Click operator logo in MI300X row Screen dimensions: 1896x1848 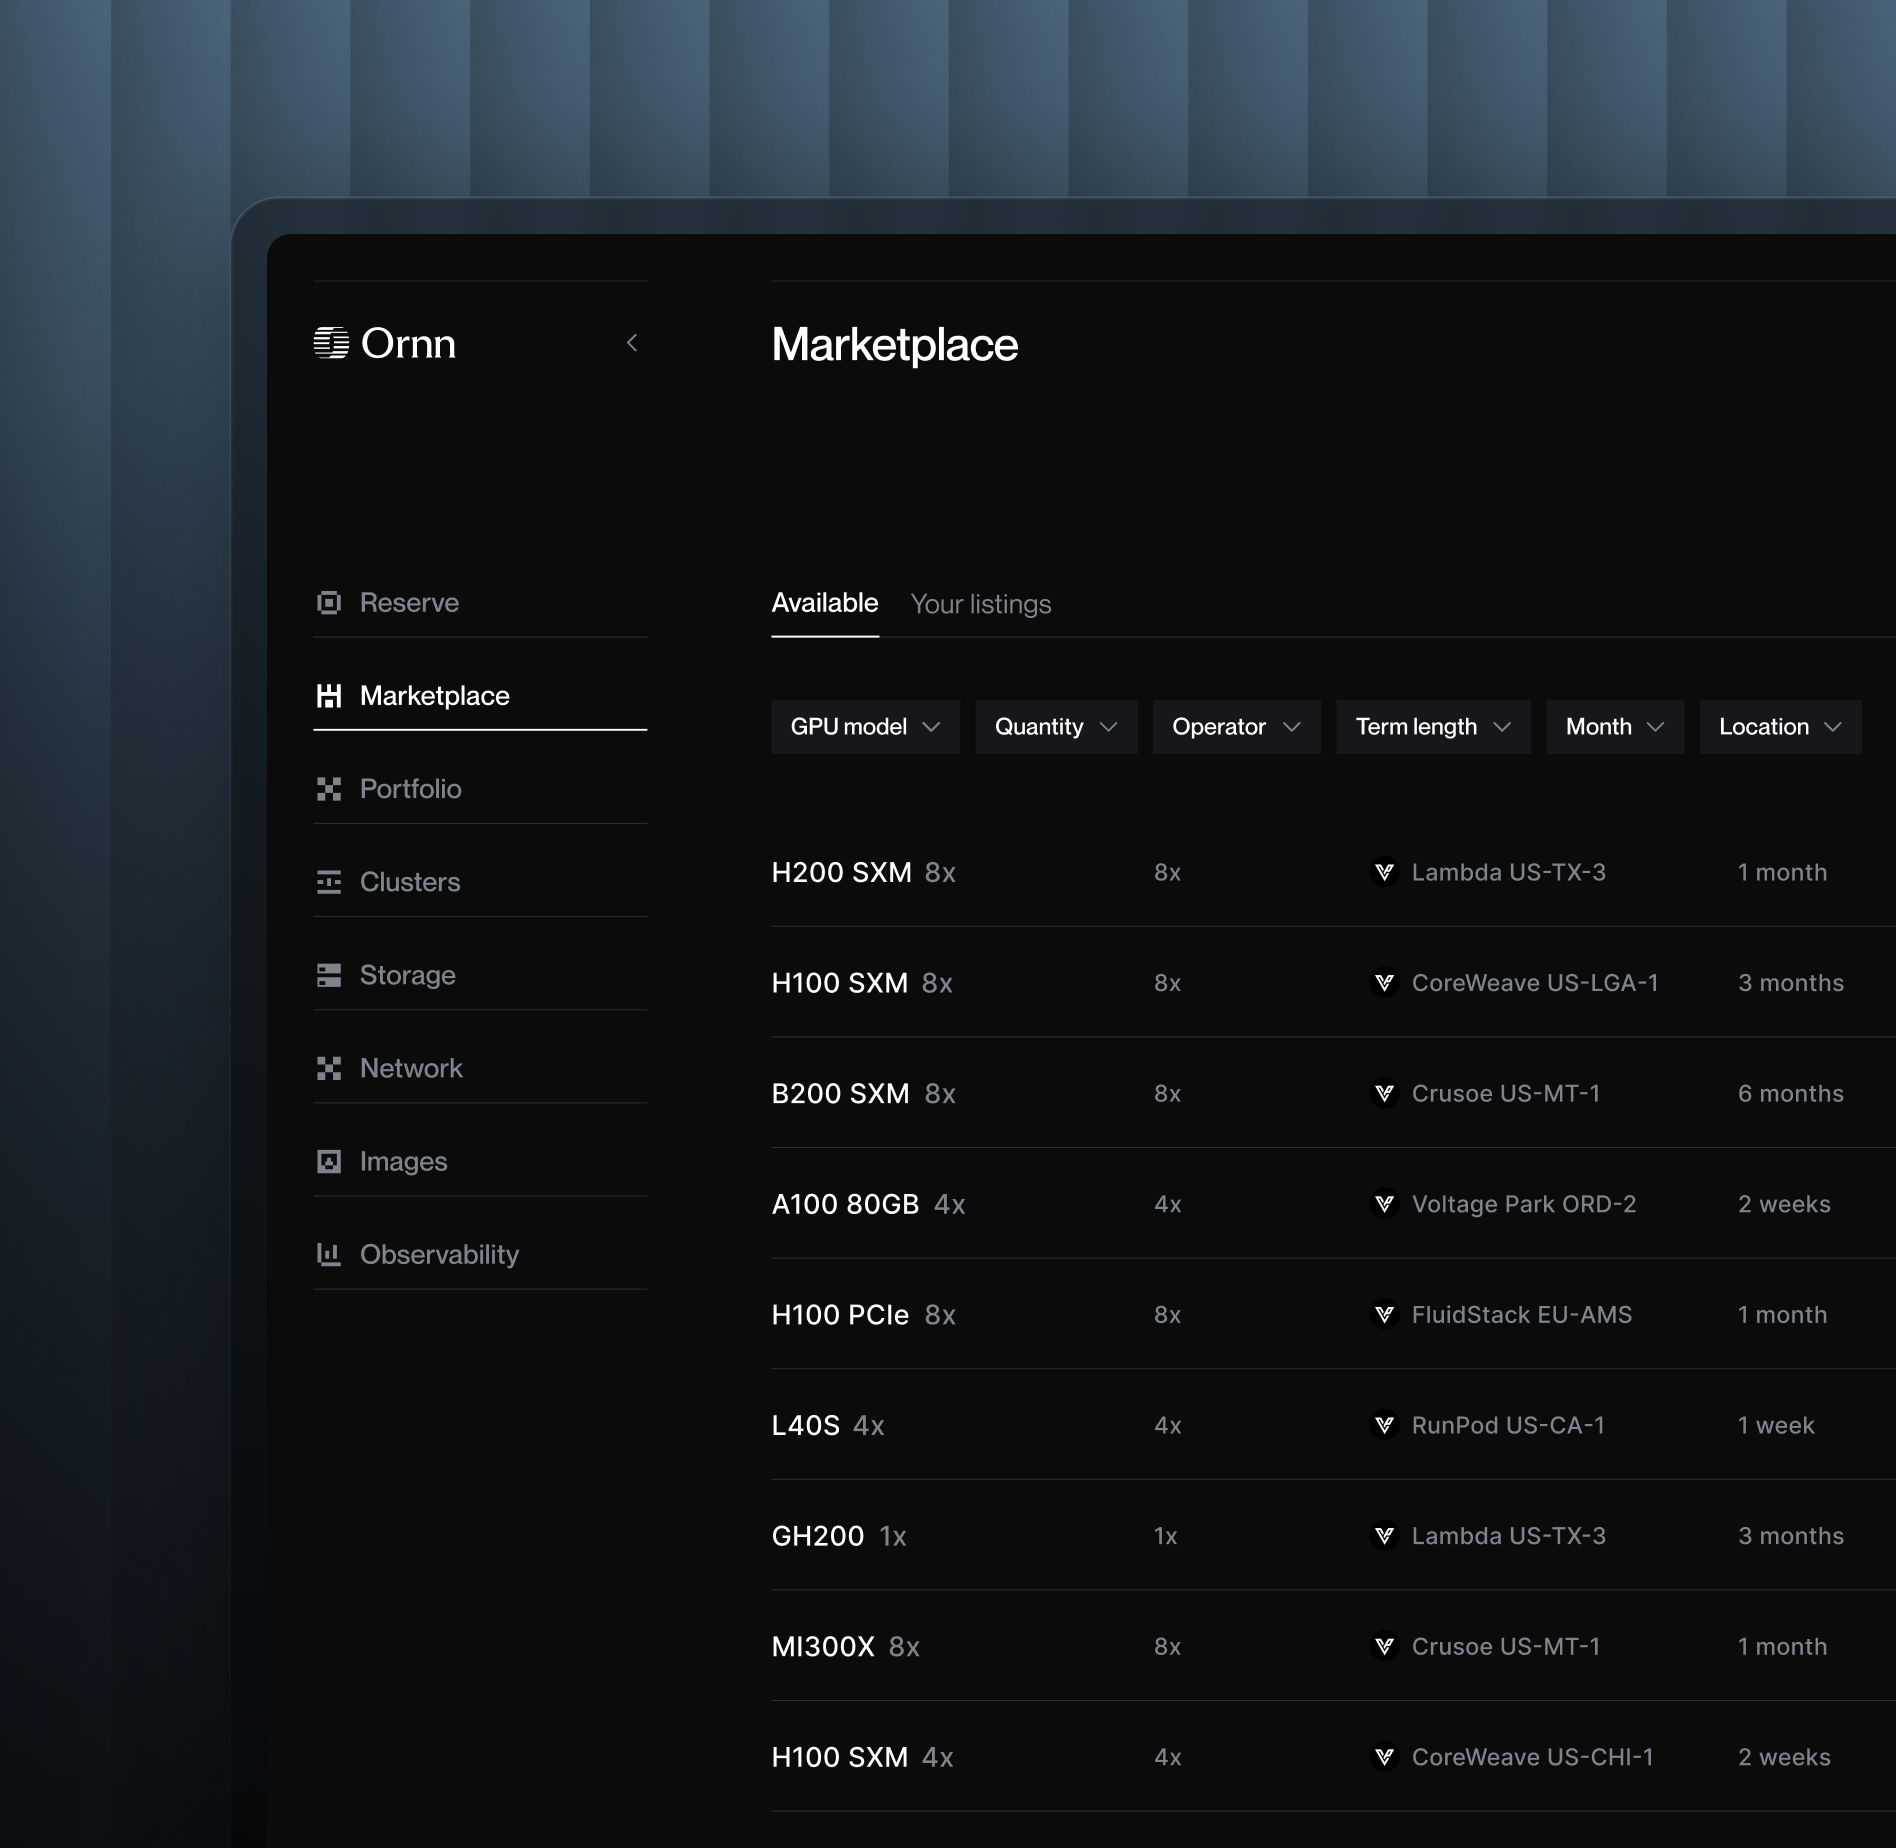coord(1384,1646)
